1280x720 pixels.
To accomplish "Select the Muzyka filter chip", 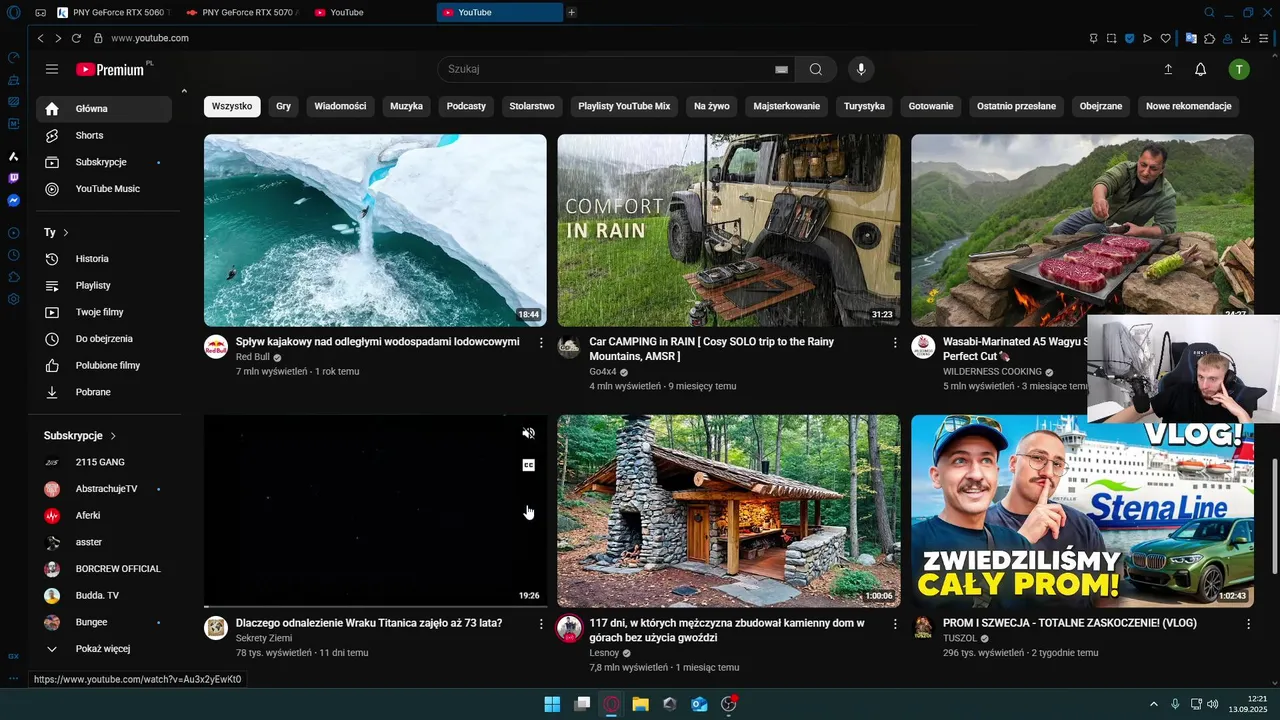I will click(x=406, y=106).
